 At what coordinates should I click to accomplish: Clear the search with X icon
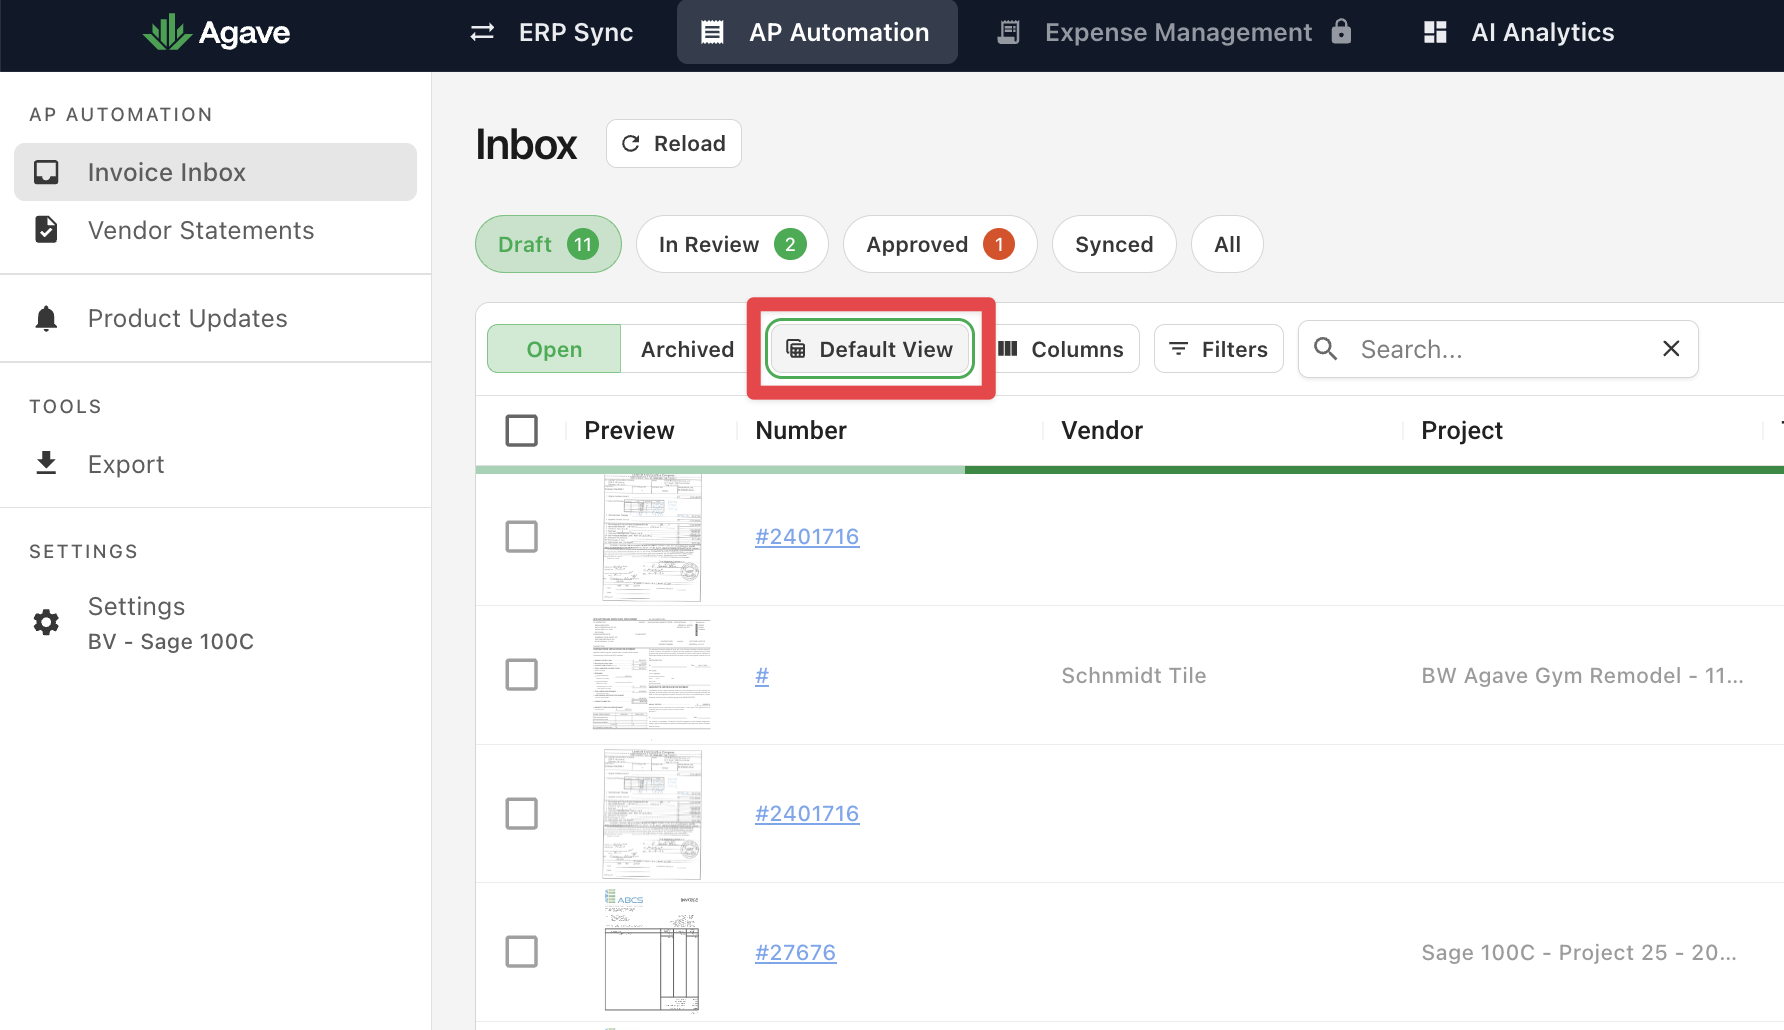pos(1671,348)
